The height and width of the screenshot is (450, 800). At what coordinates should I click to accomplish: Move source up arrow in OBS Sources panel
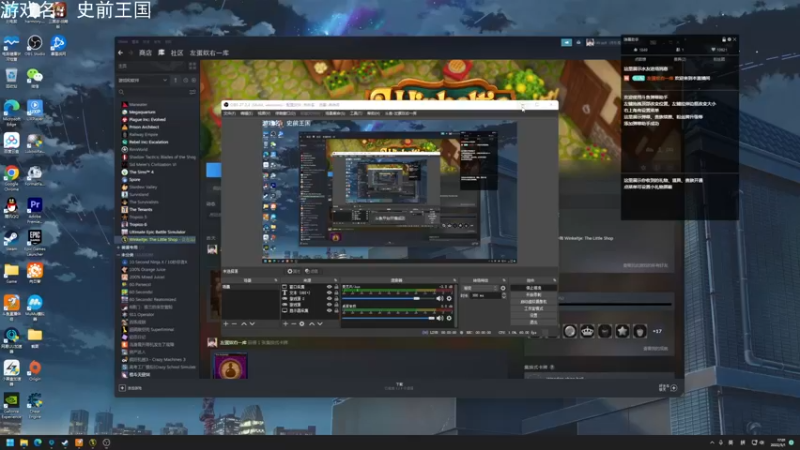(312, 323)
